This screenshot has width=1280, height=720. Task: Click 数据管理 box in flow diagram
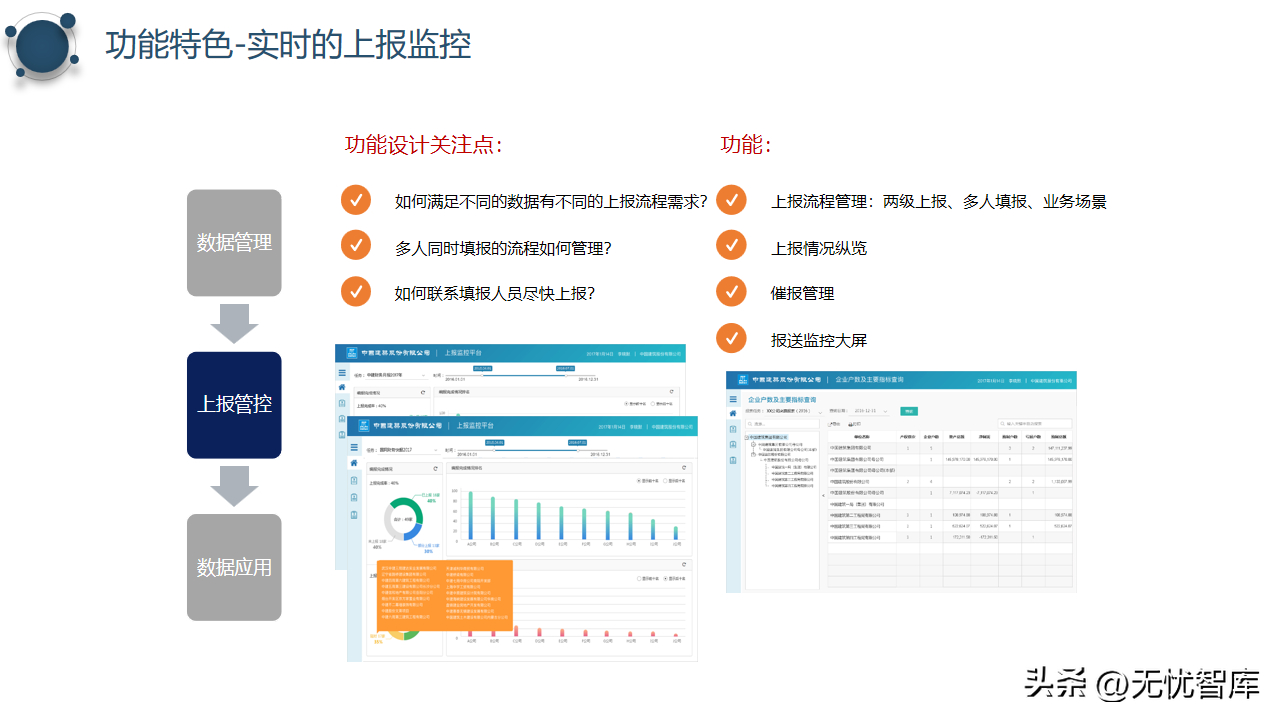point(234,243)
